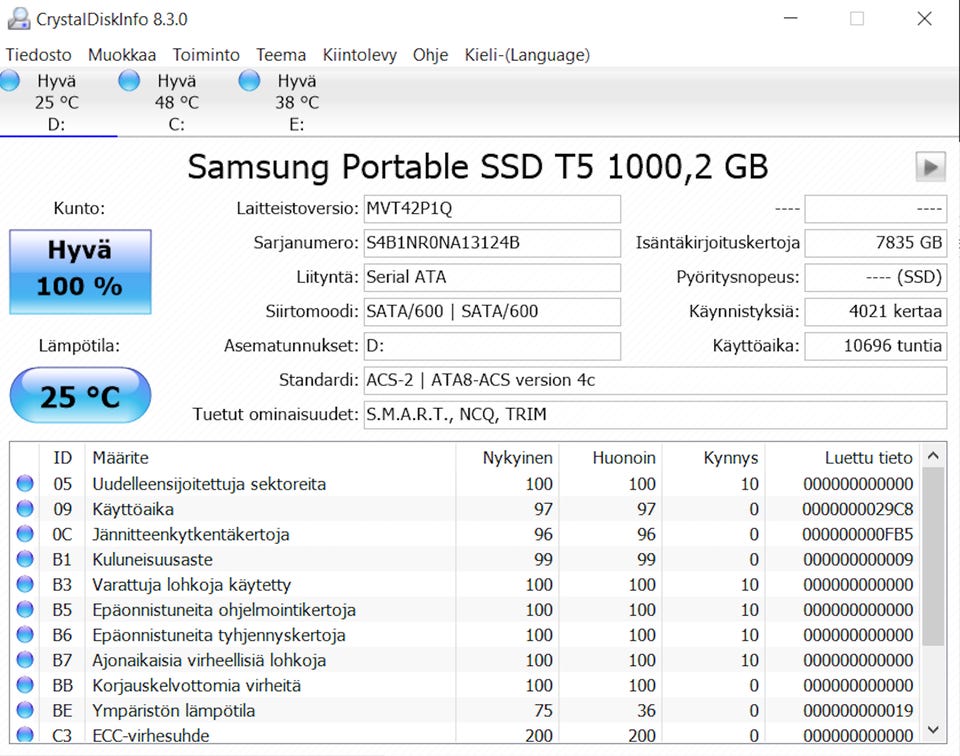
Task: Click the Käyttöaika value 10696 tuntia
Action: click(876, 346)
